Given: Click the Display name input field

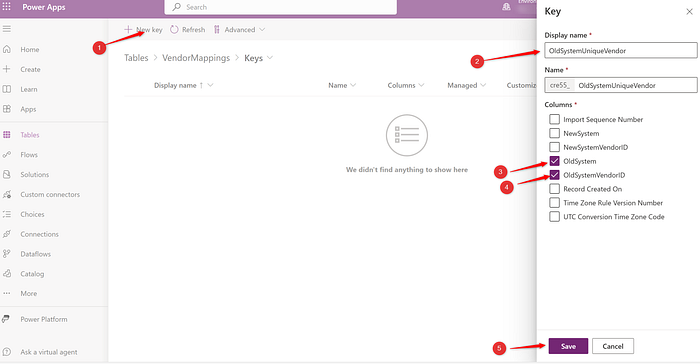Looking at the screenshot, I should [621, 50].
